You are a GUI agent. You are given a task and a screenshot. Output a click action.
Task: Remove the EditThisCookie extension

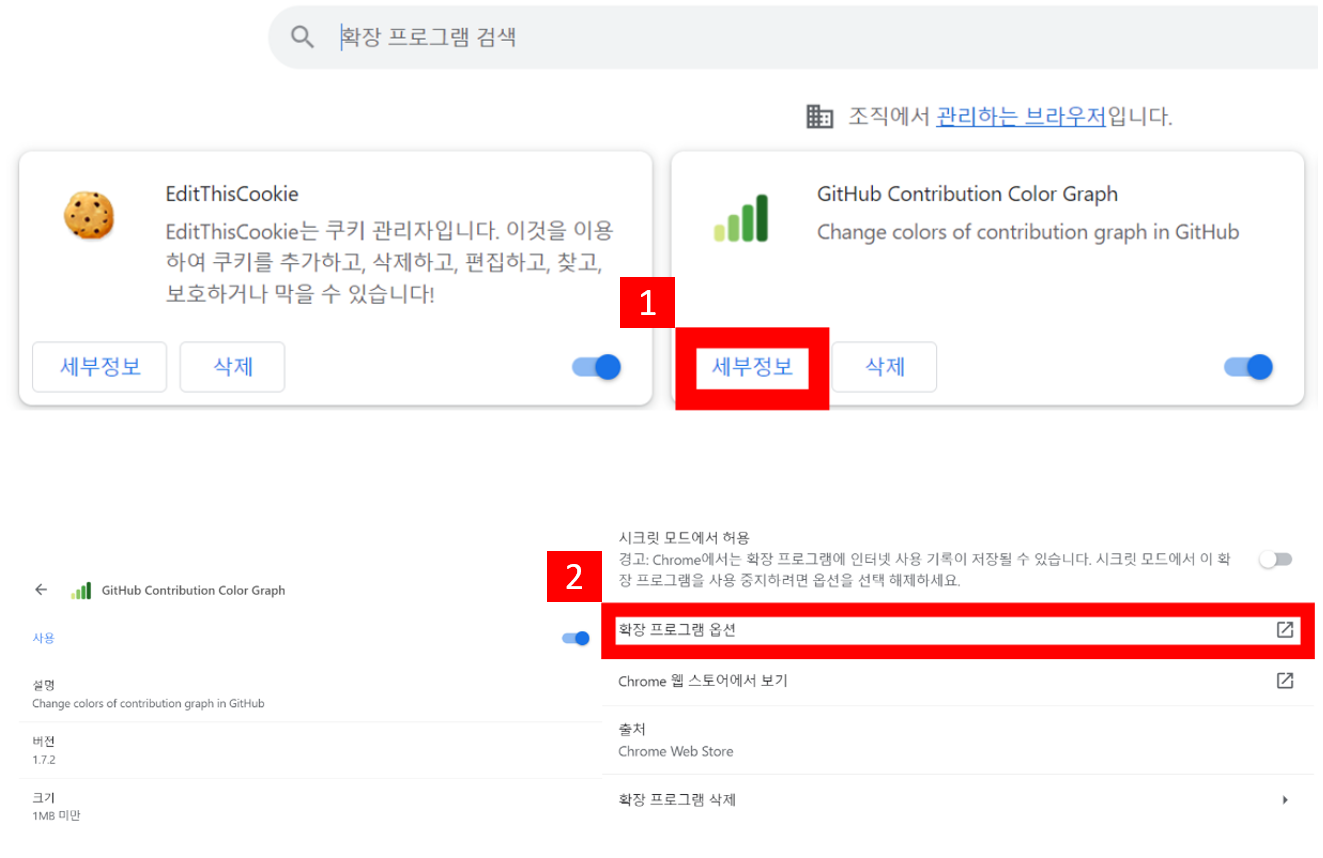pyautogui.click(x=232, y=367)
